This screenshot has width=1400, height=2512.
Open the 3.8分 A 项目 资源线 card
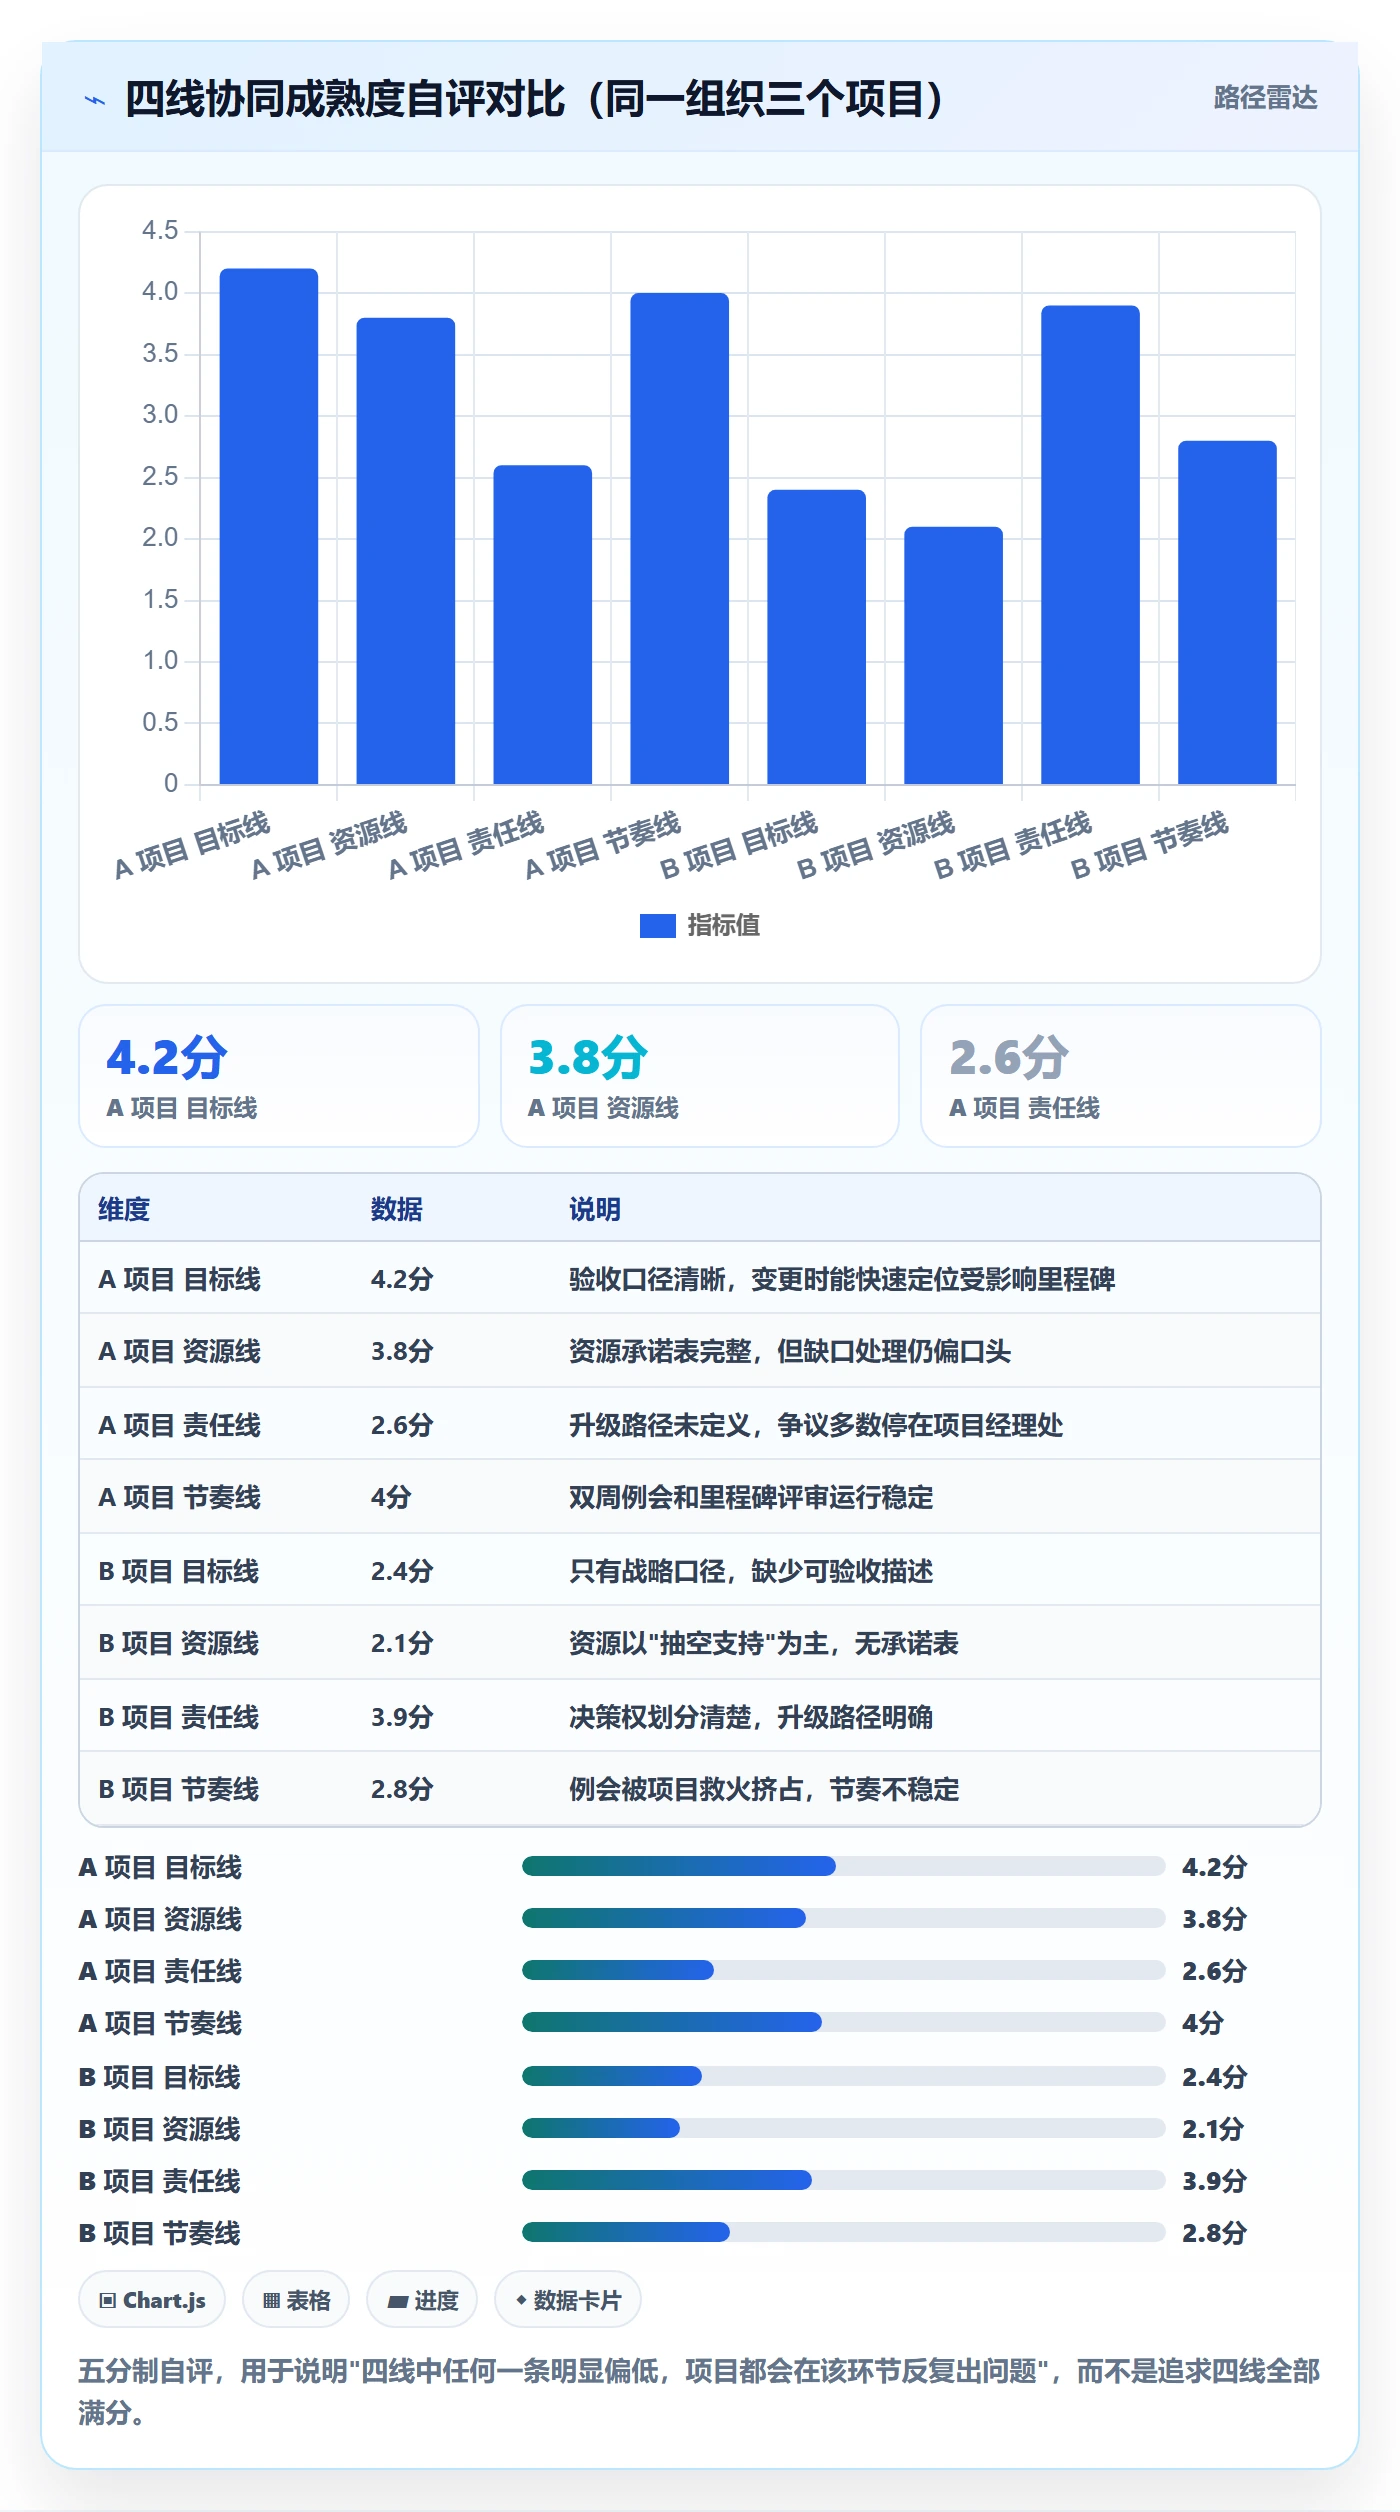(700, 1076)
